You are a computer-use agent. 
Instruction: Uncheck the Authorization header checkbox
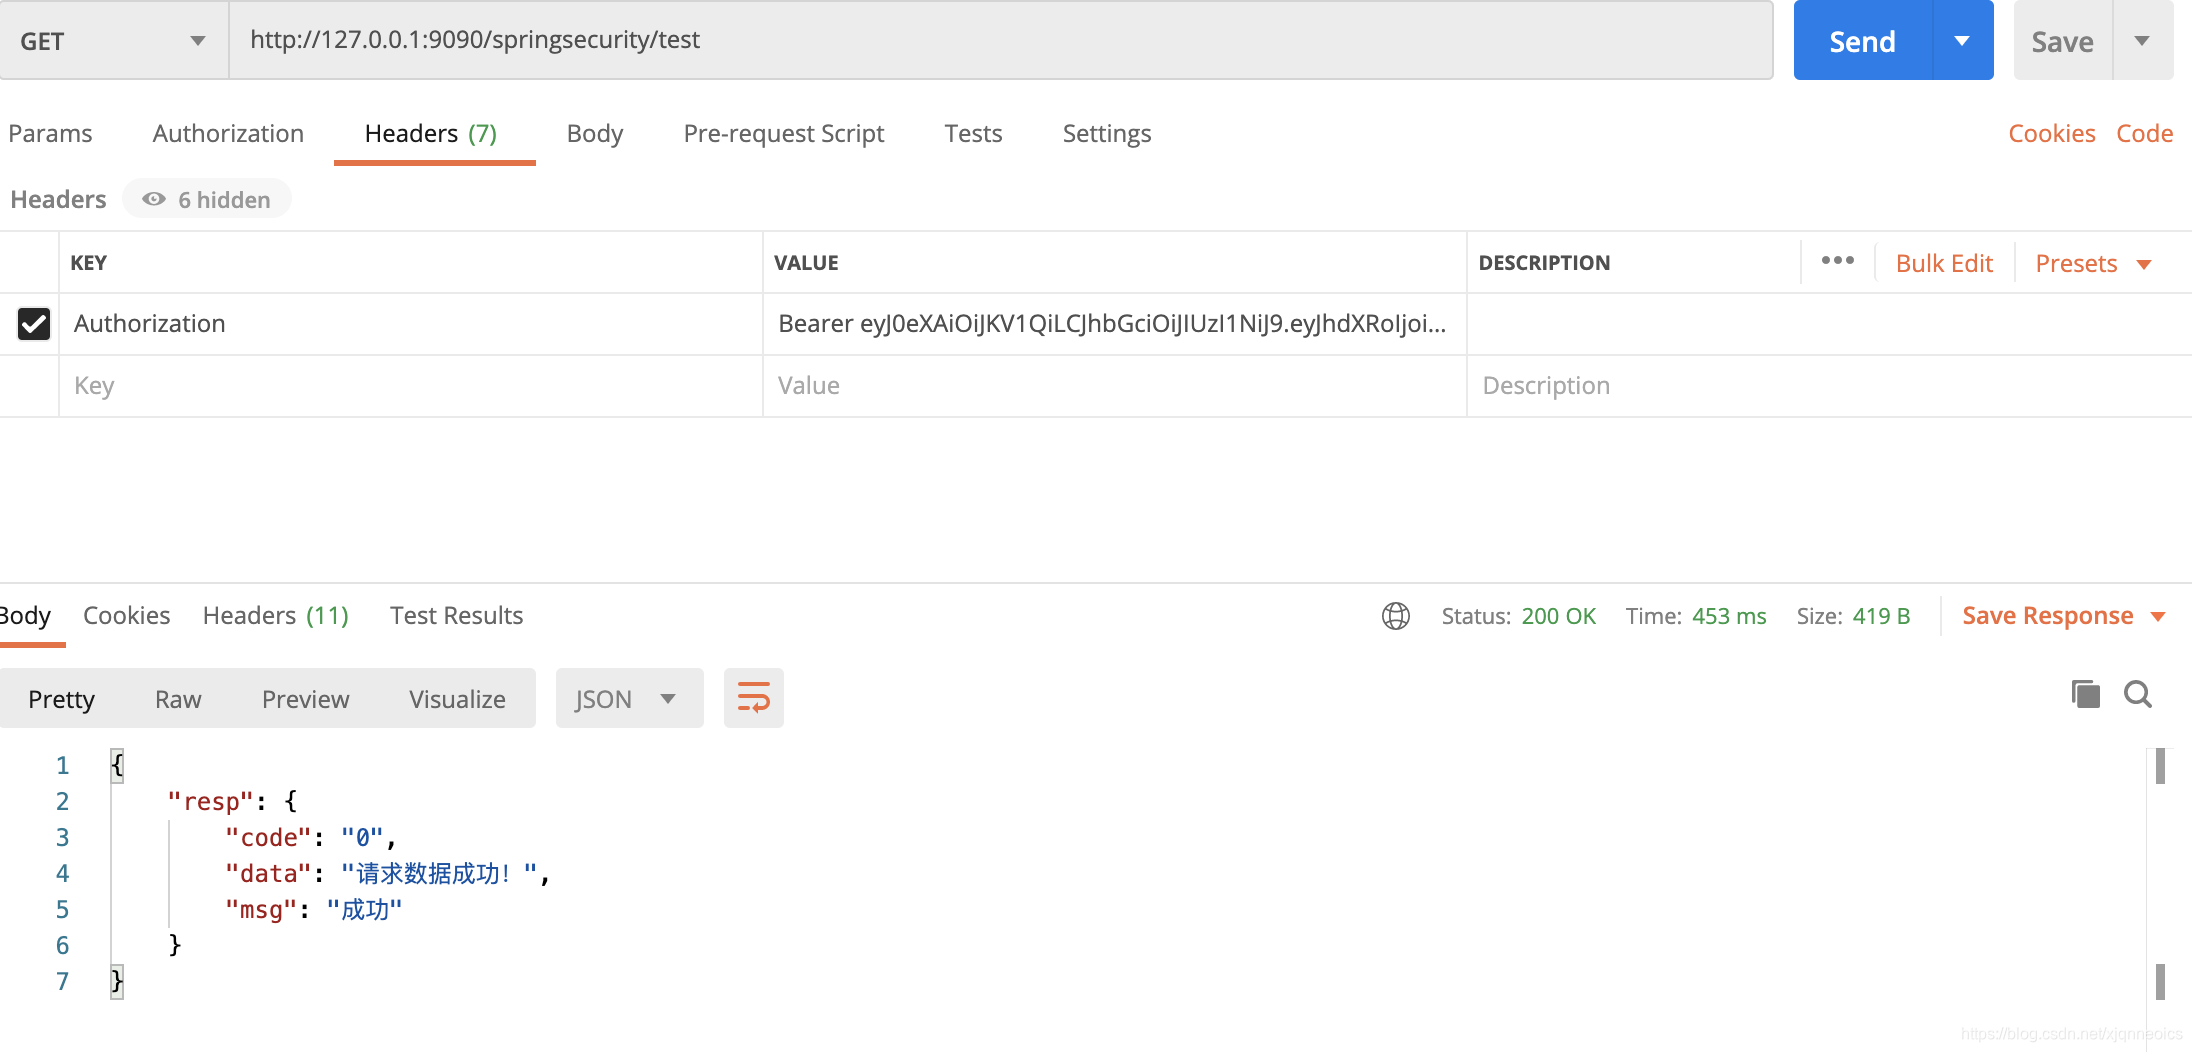coord(32,323)
